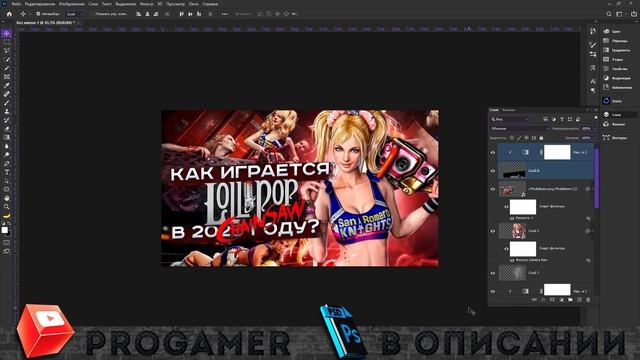
Task: Toggle visibility of Фильтр Camera Raw
Action: [x=512, y=260]
